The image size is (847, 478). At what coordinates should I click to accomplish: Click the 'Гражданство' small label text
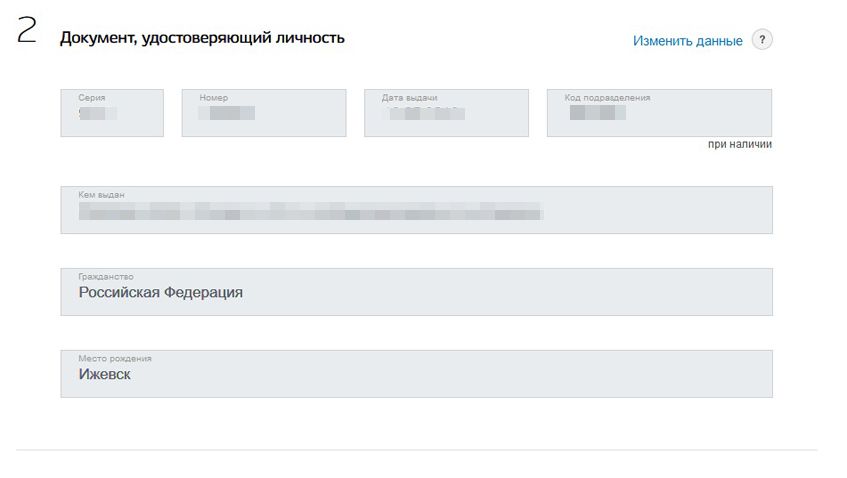coord(106,277)
